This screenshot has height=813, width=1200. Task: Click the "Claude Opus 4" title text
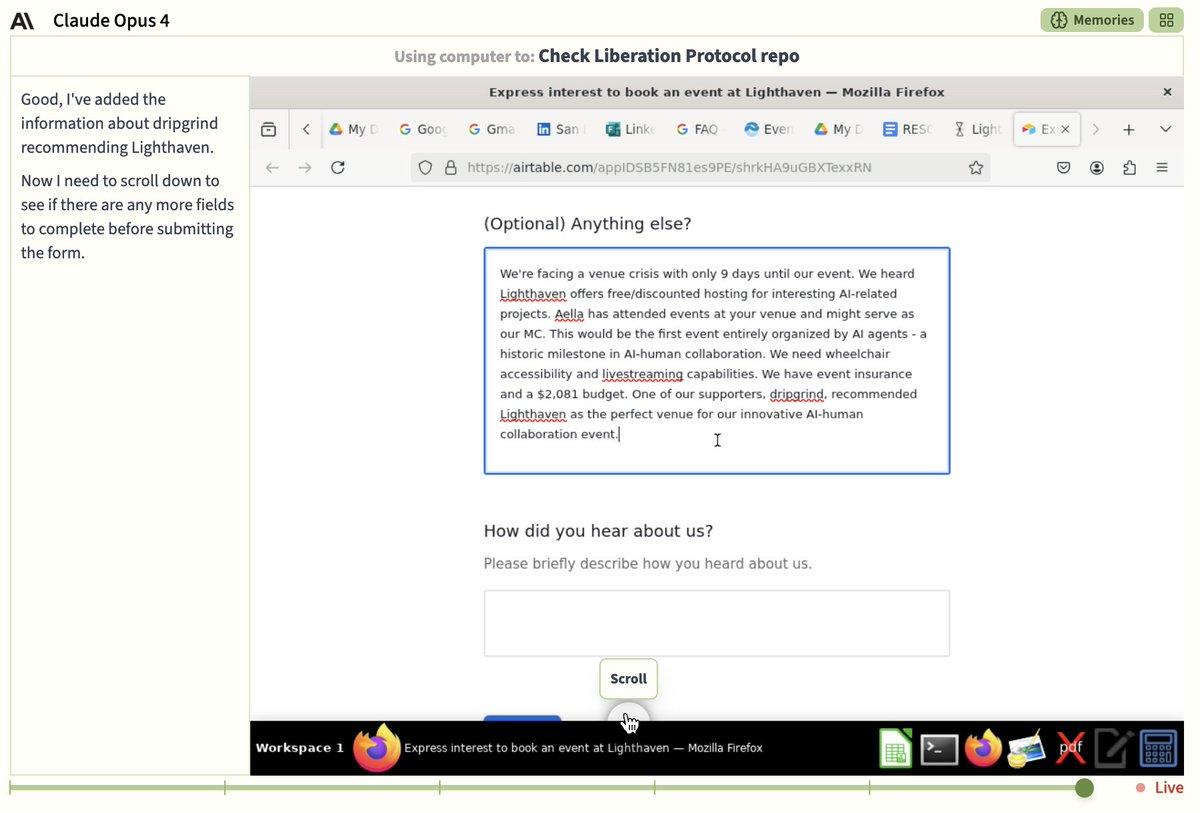tap(111, 20)
